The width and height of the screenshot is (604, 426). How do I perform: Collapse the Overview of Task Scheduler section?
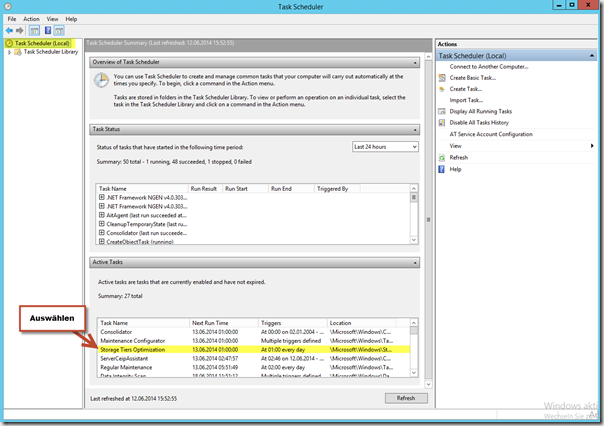415,62
